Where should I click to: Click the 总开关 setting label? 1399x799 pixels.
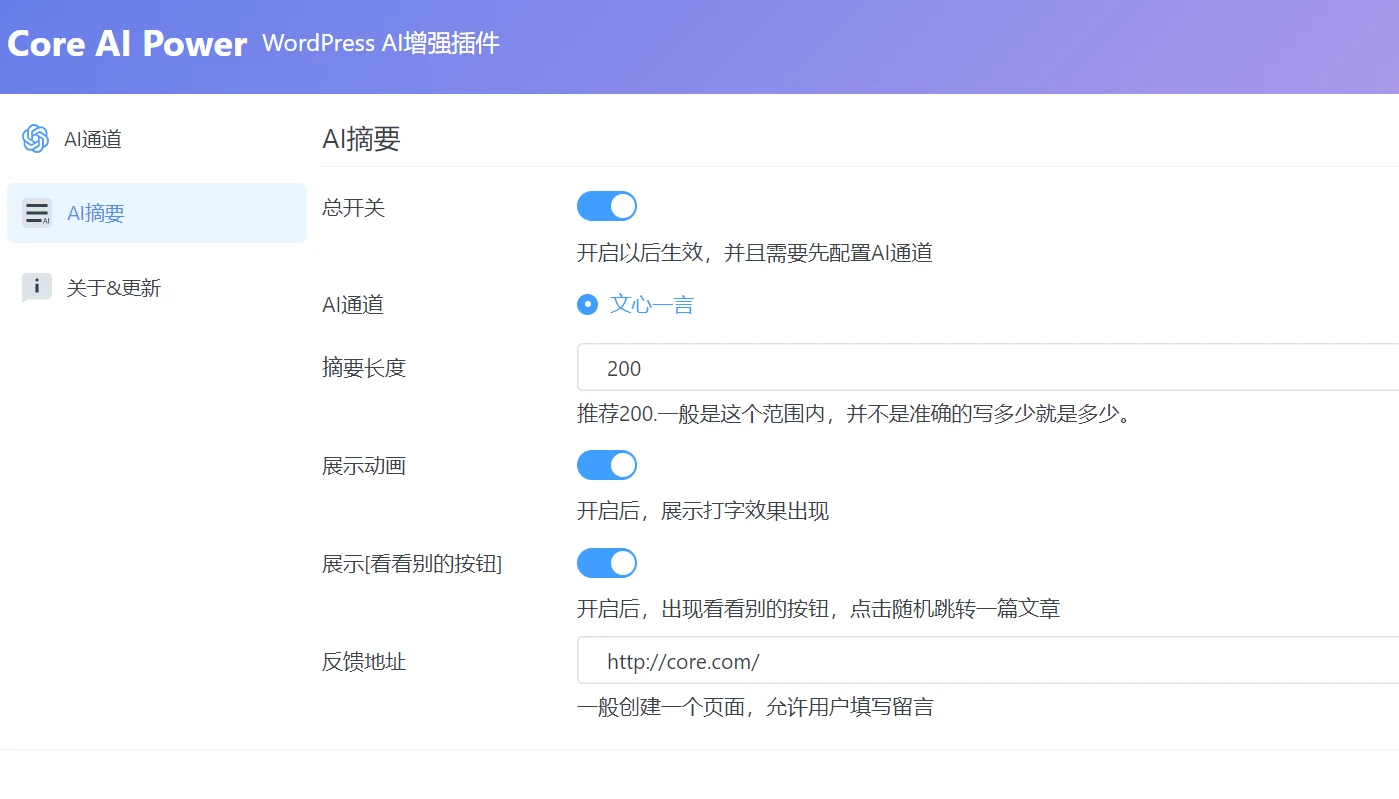tap(351, 206)
